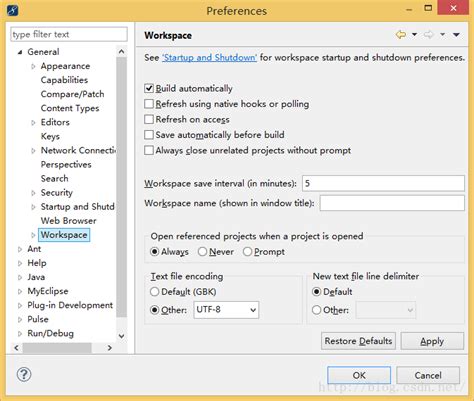Disable Build automatically checkbox
Viewport: 474px width, 401px height.
coord(149,88)
